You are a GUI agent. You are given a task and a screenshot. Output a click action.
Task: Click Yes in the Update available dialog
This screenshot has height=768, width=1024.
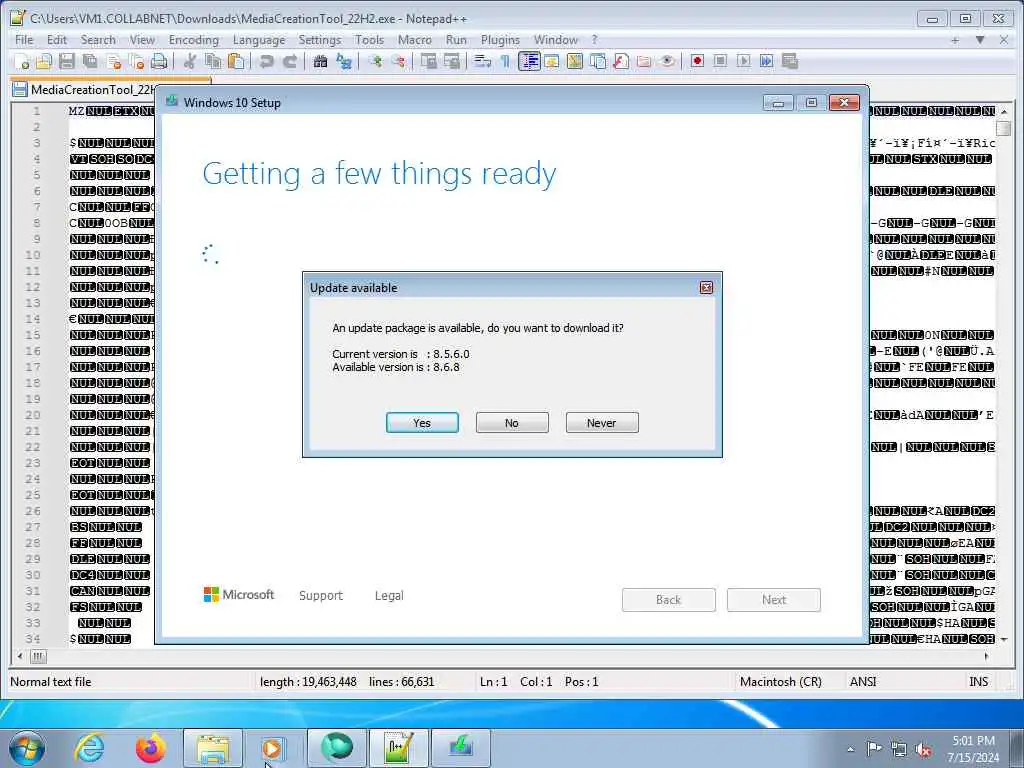(x=422, y=423)
